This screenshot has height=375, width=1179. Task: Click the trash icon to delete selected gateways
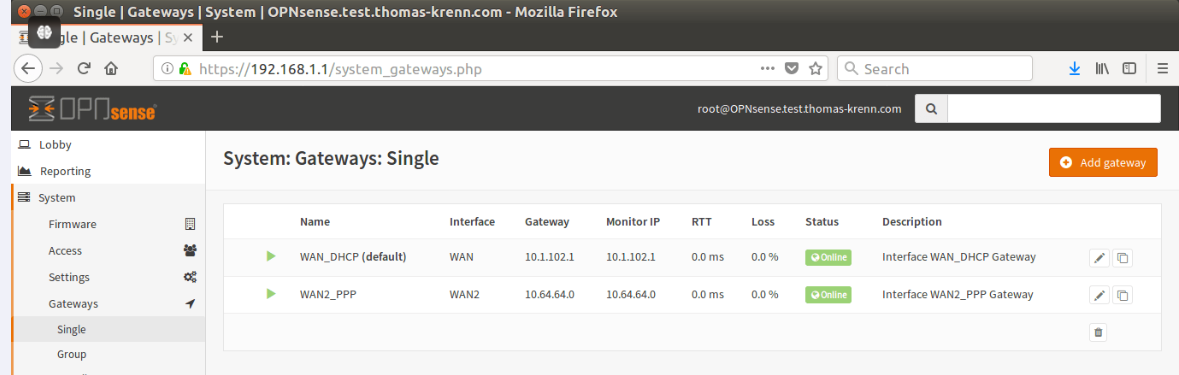click(x=1099, y=332)
